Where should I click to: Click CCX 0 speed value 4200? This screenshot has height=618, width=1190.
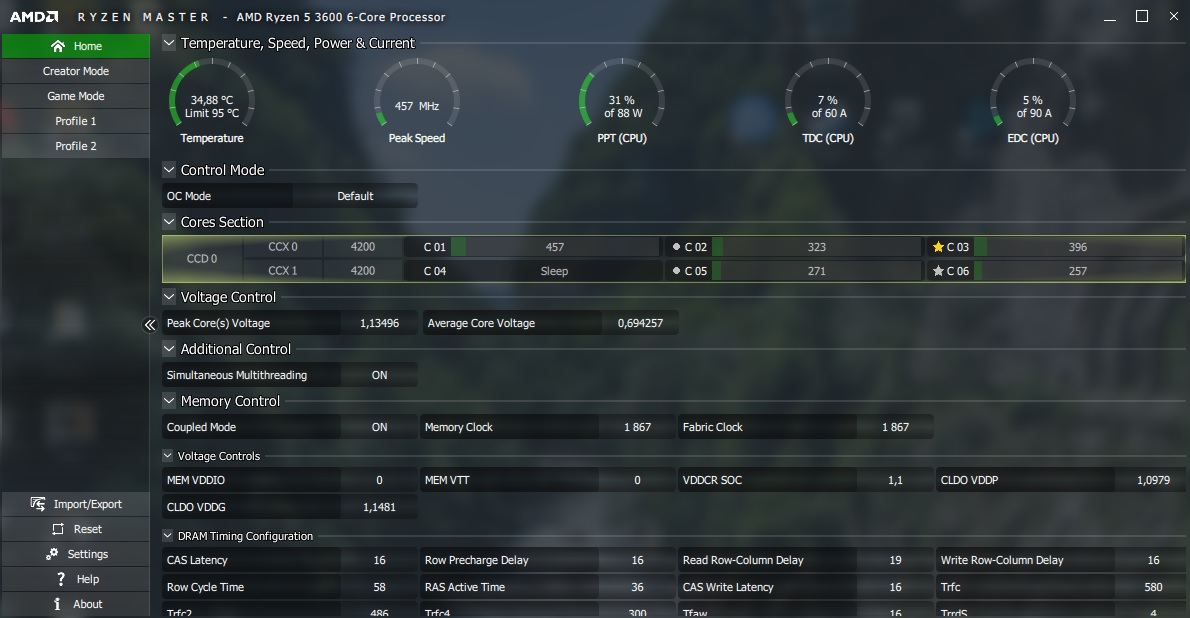[x=363, y=247]
